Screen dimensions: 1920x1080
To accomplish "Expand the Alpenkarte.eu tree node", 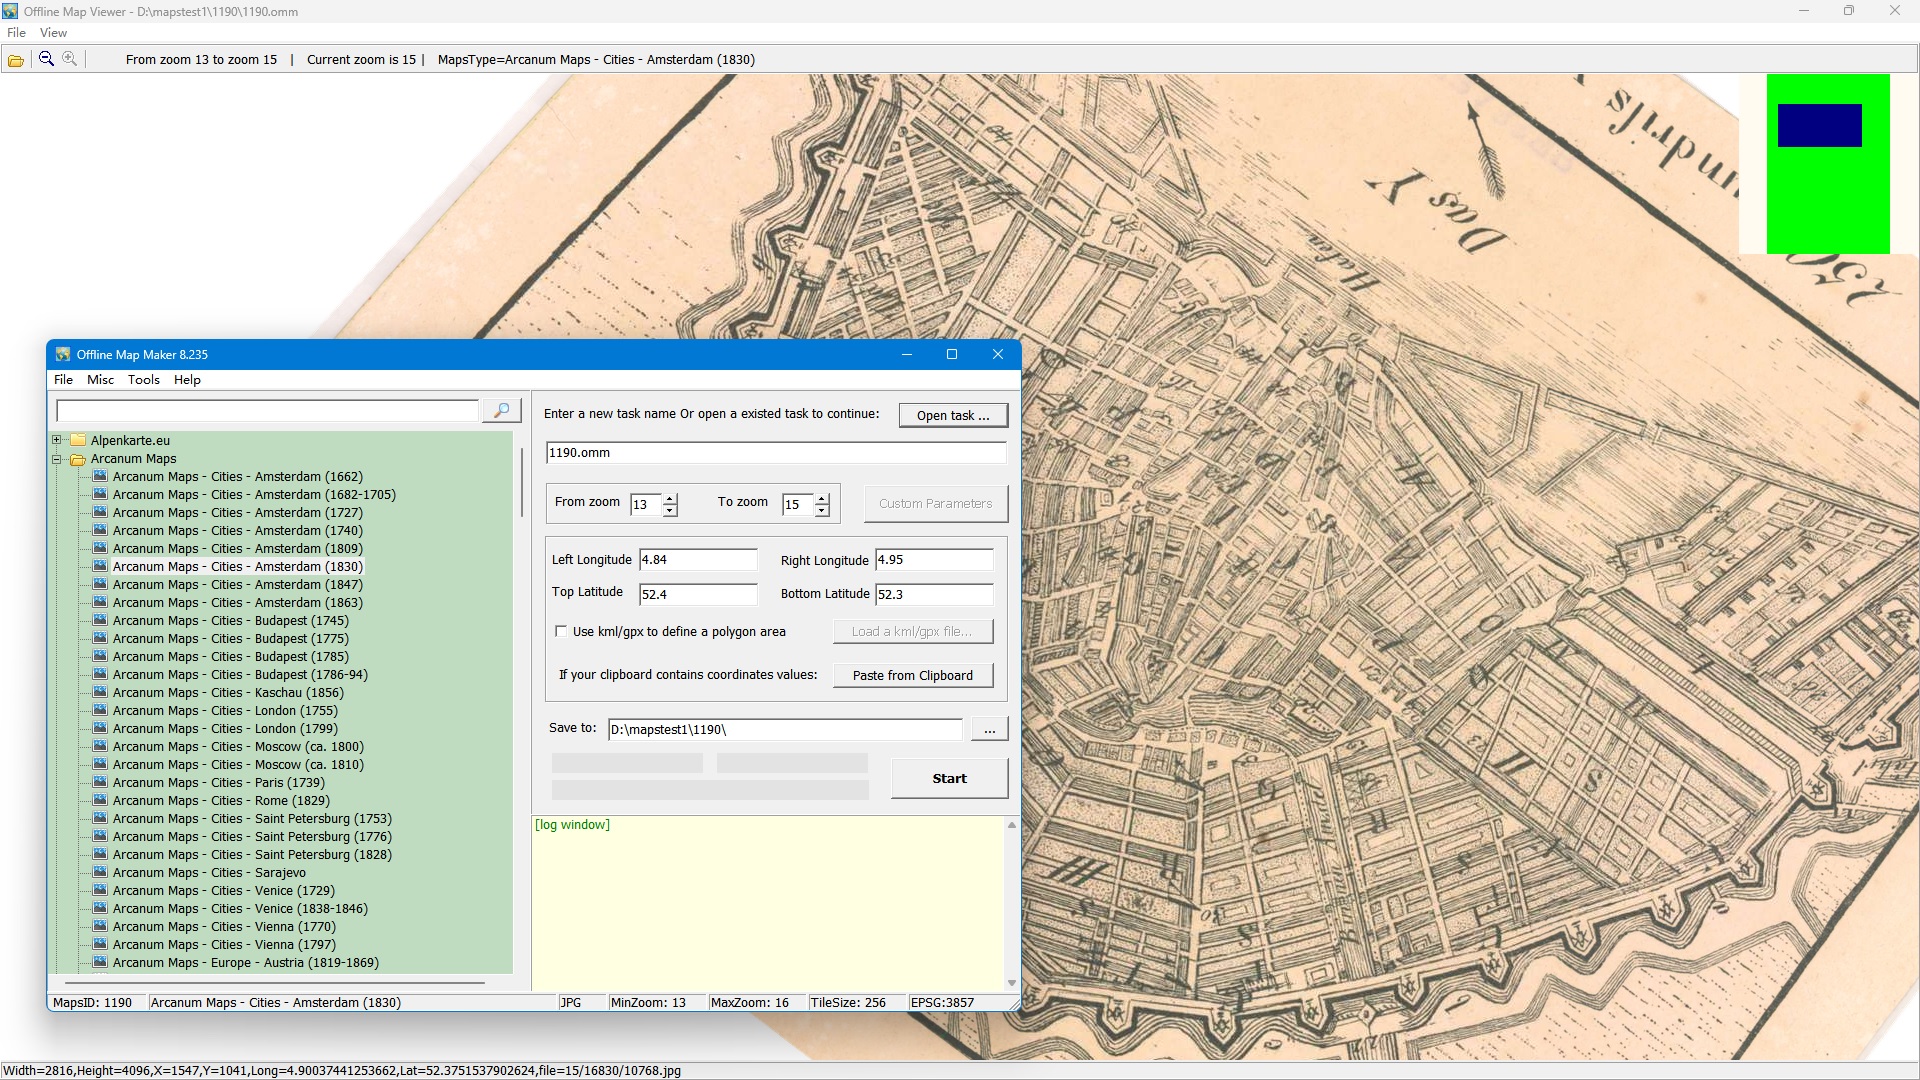I will click(57, 440).
